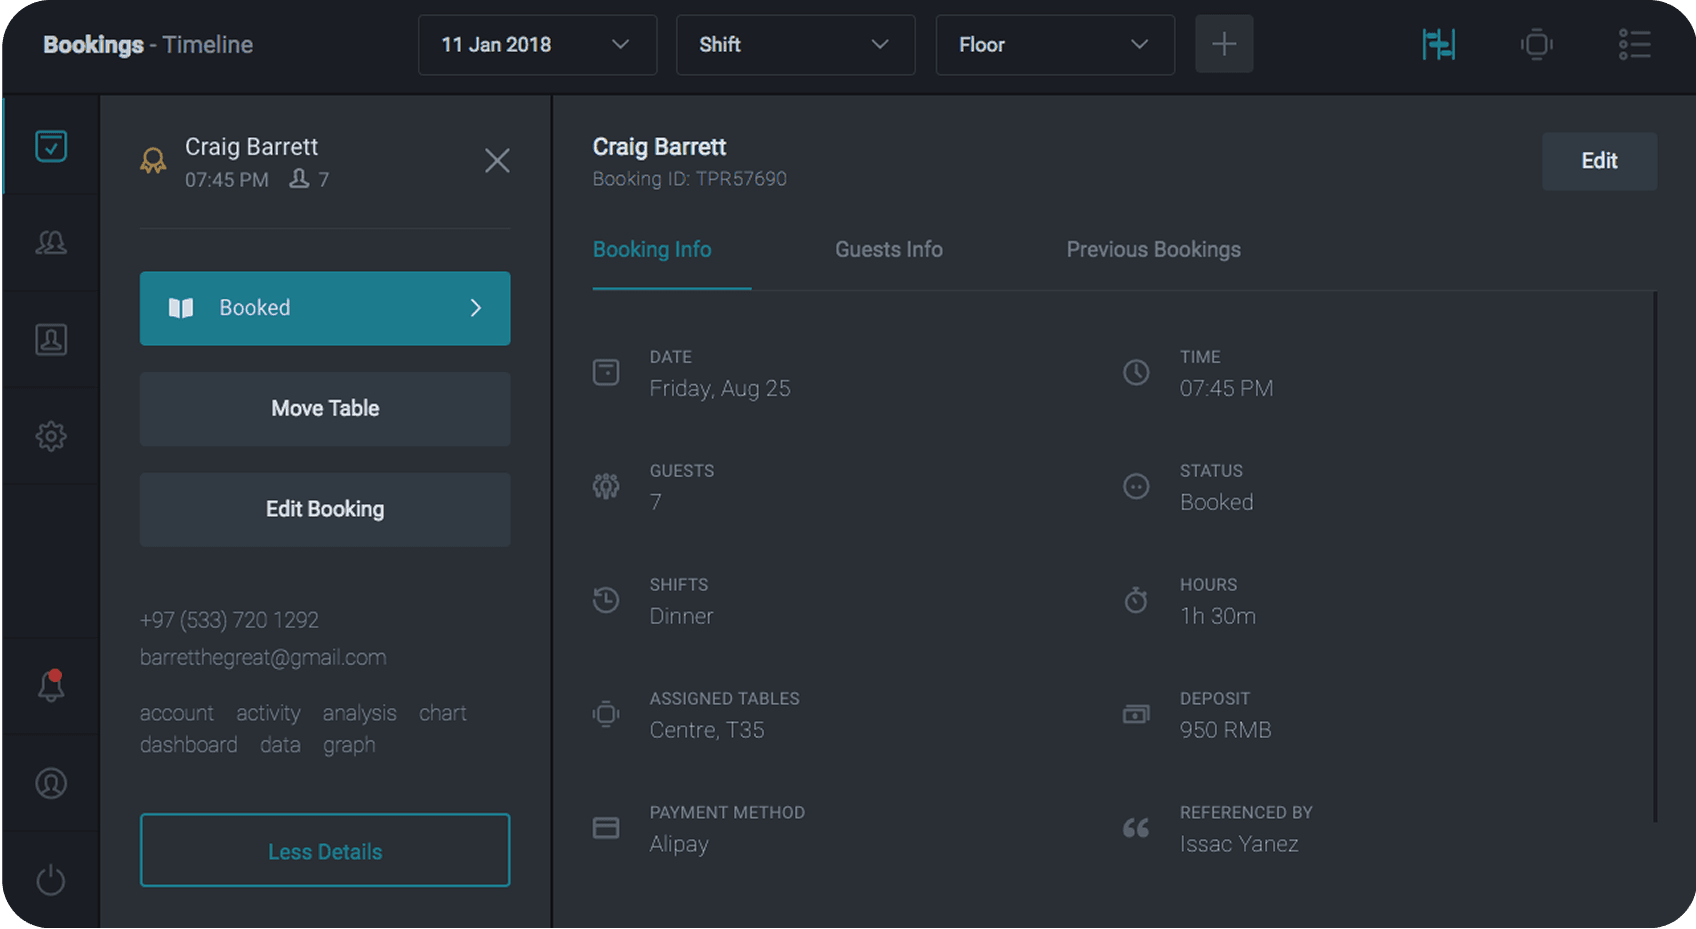The width and height of the screenshot is (1696, 929).
Task: Switch to Timeline view icon
Action: [x=1438, y=44]
